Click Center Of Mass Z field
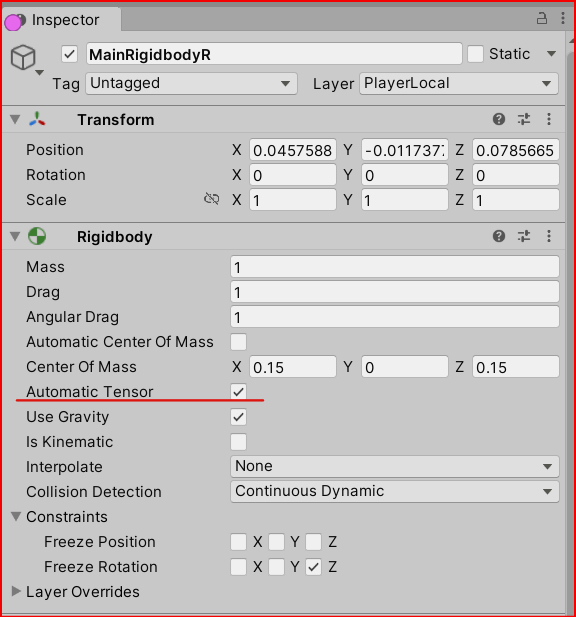 point(516,367)
